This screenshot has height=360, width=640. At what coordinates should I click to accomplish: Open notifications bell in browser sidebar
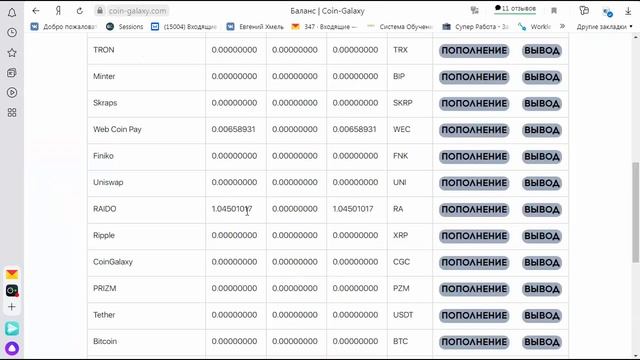[12, 13]
